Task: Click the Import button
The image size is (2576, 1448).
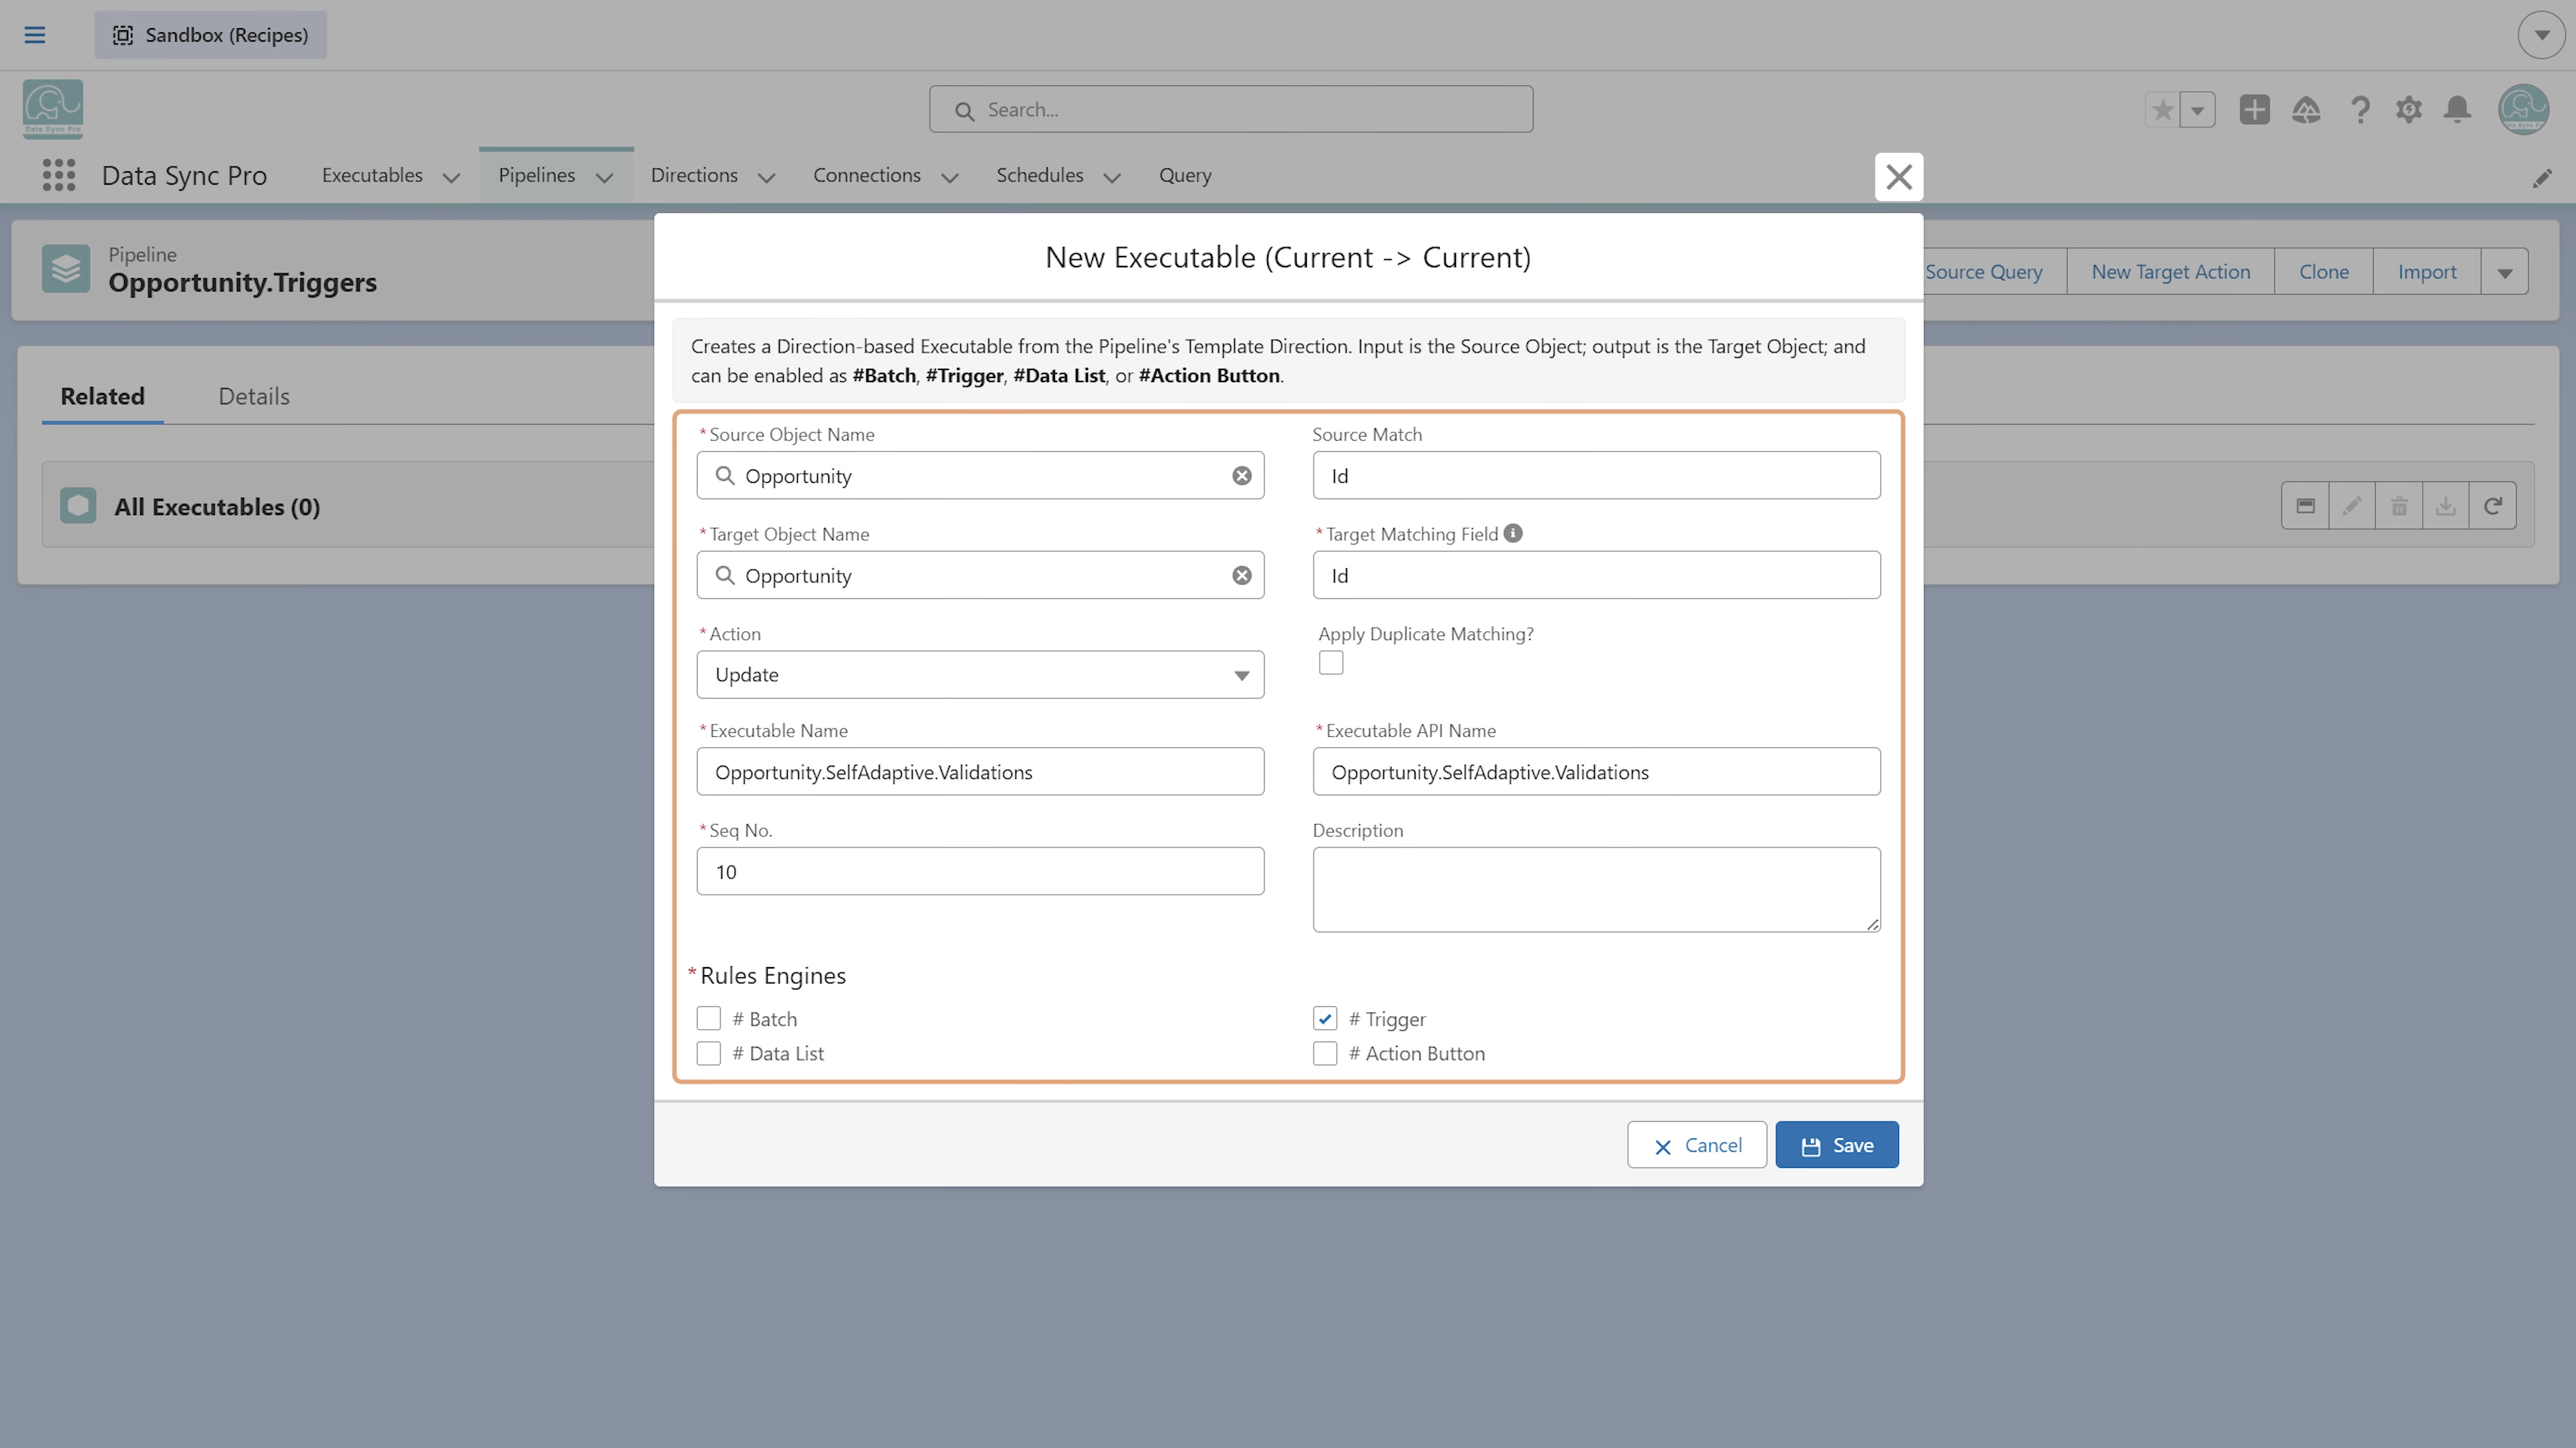Action: point(2427,272)
